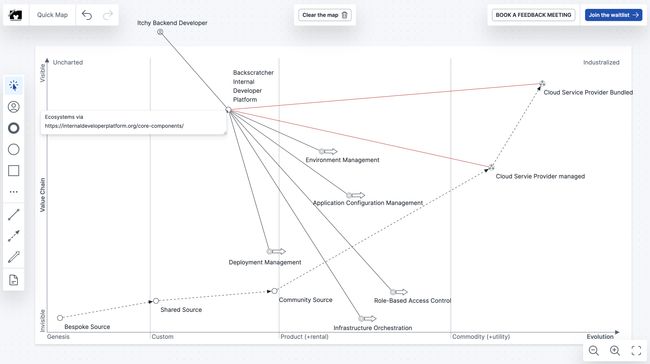Screen dimensions: 650x364
Task: Choose the dashed arrow evolution tool
Action: tap(14, 236)
